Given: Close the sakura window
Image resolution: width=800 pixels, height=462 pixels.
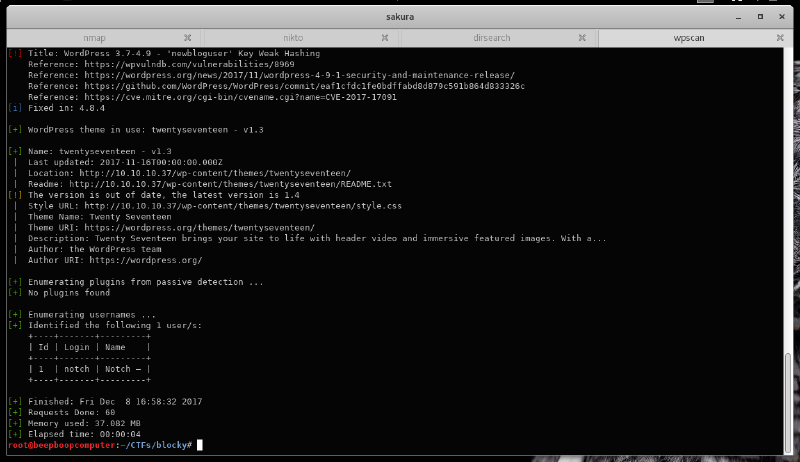Looking at the screenshot, I should [x=782, y=15].
